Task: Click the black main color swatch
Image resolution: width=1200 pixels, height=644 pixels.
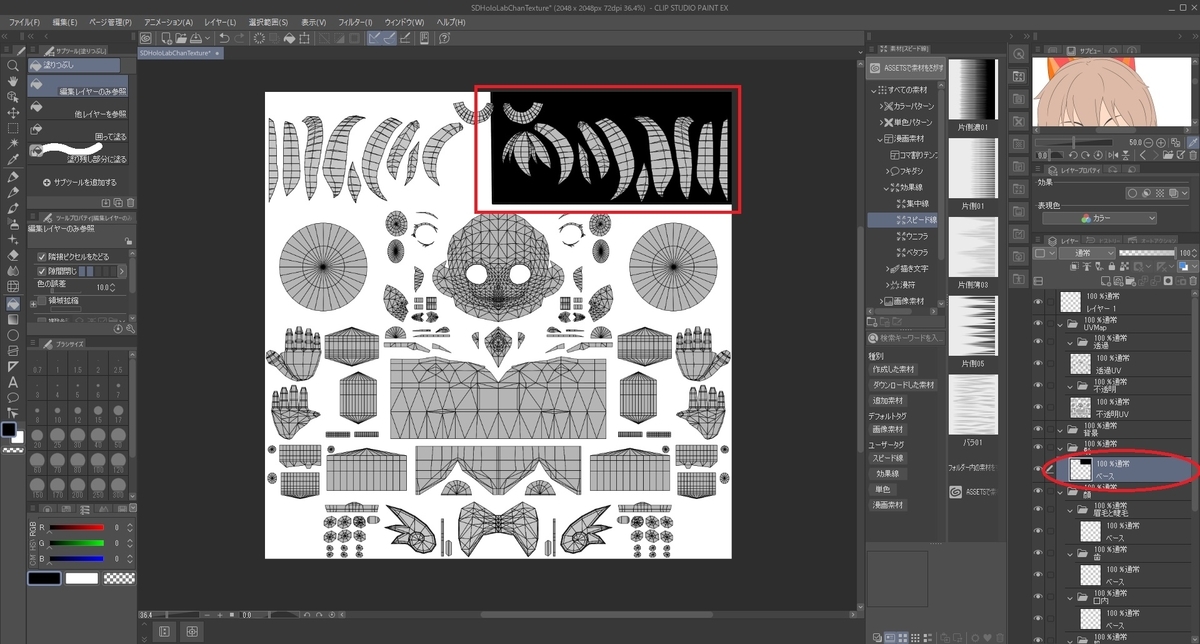Action: click(x=10, y=429)
